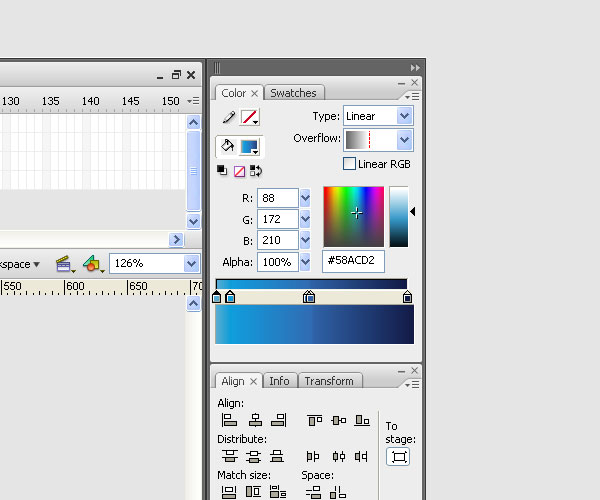The image size is (600, 500).
Task: Select the fill color paint bucket icon
Action: (228, 146)
